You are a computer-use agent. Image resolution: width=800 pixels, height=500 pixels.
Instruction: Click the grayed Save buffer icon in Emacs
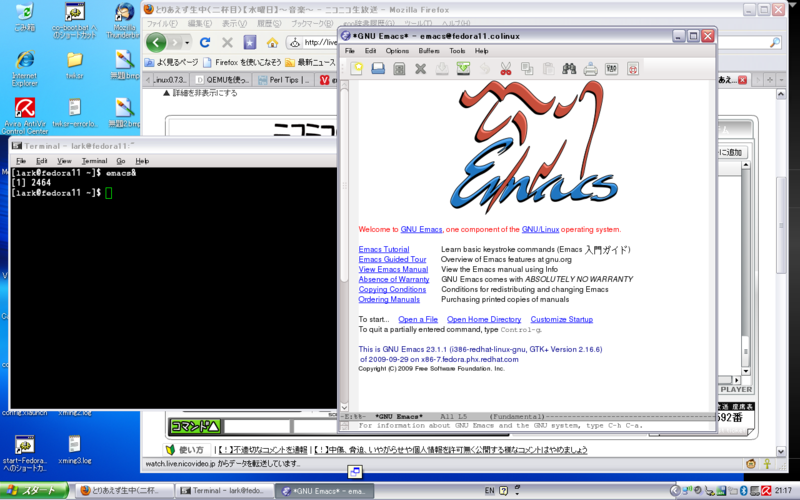[442, 68]
